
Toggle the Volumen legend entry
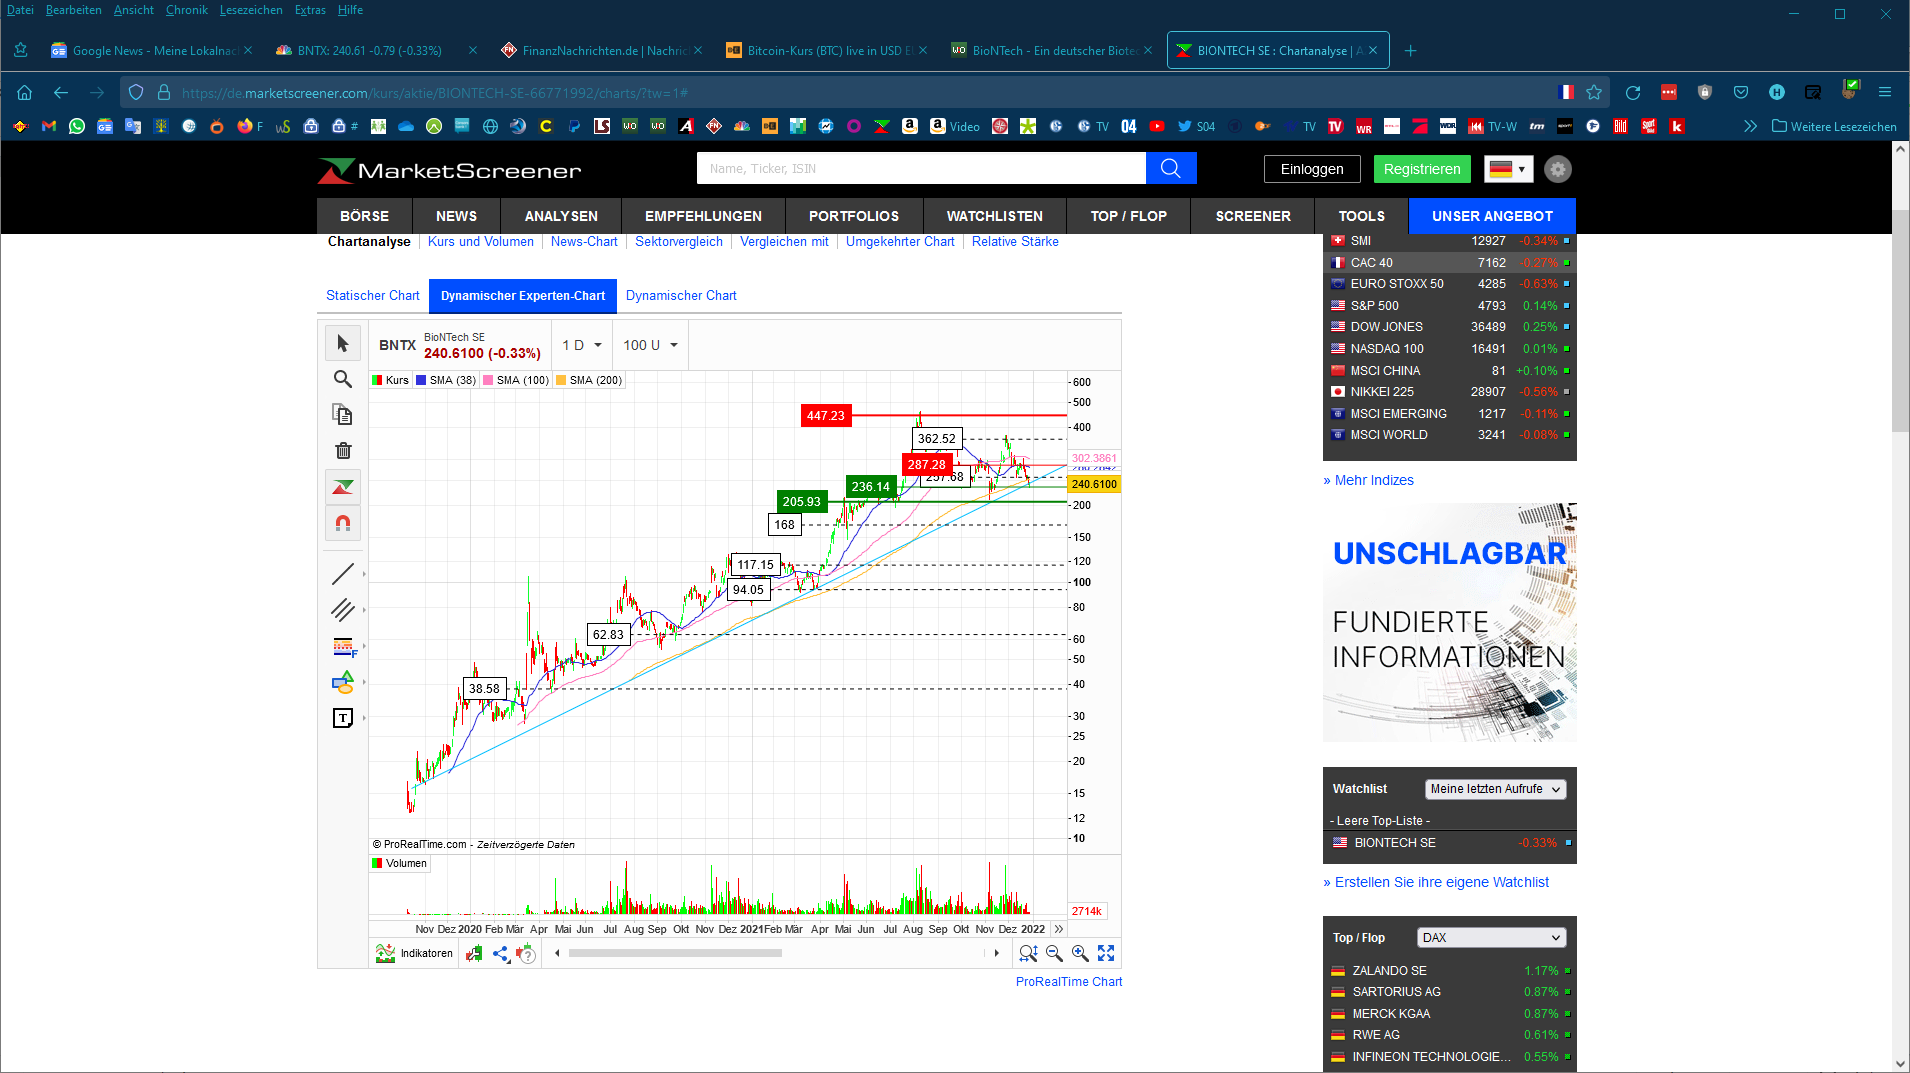pos(399,863)
